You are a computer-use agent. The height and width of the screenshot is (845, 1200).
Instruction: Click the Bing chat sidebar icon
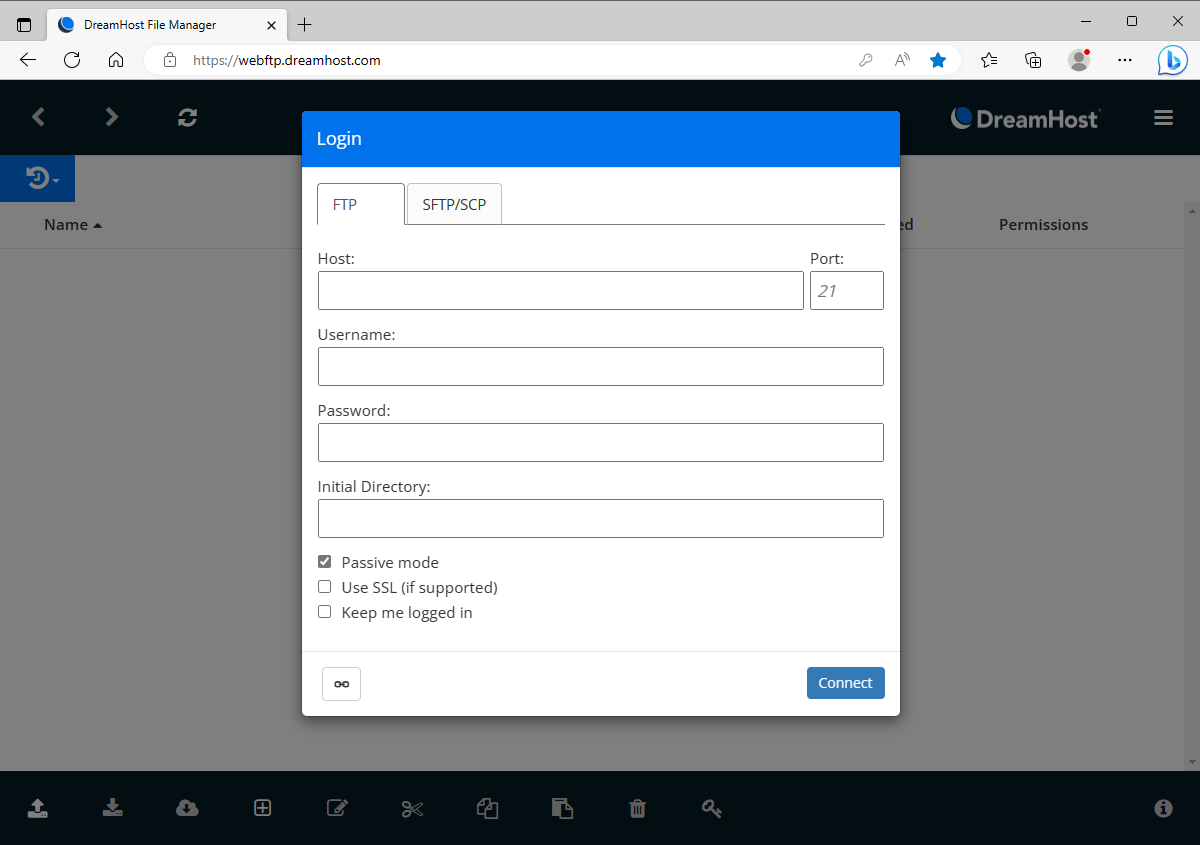coord(1173,60)
